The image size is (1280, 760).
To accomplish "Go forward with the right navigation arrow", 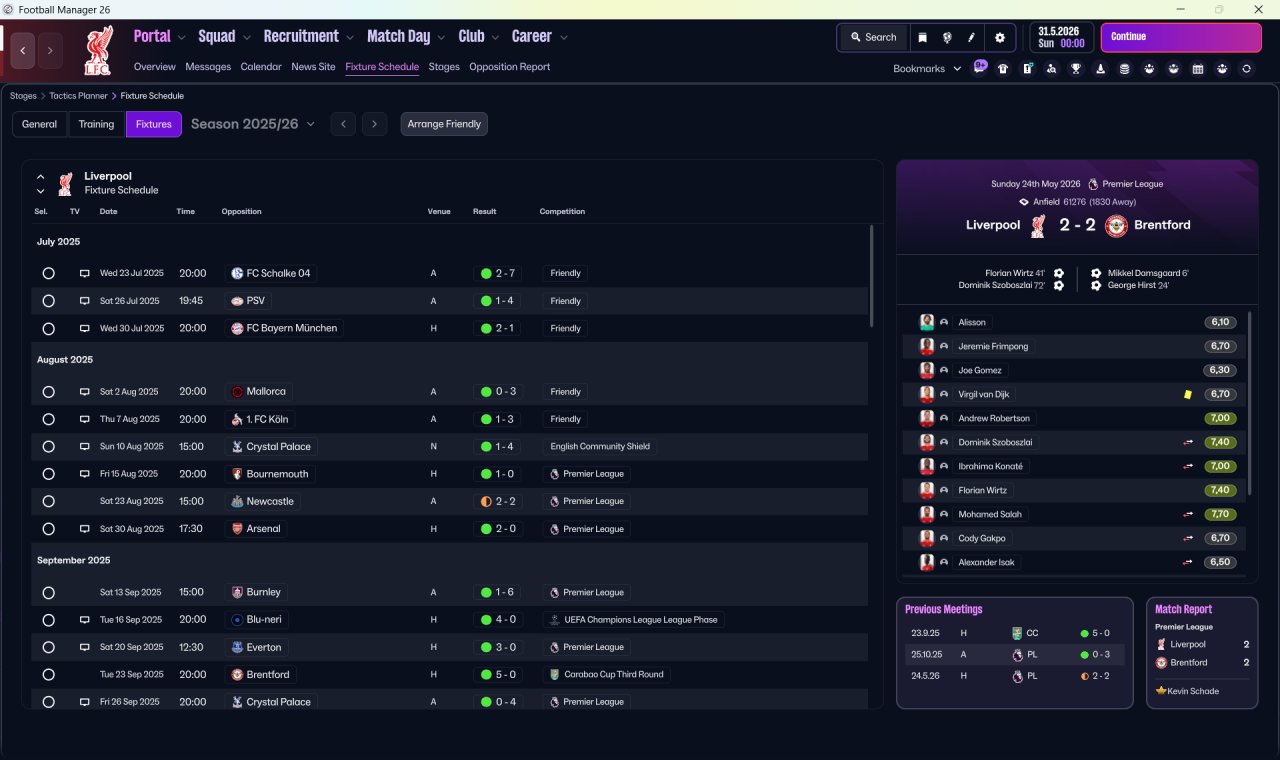I will pos(50,50).
